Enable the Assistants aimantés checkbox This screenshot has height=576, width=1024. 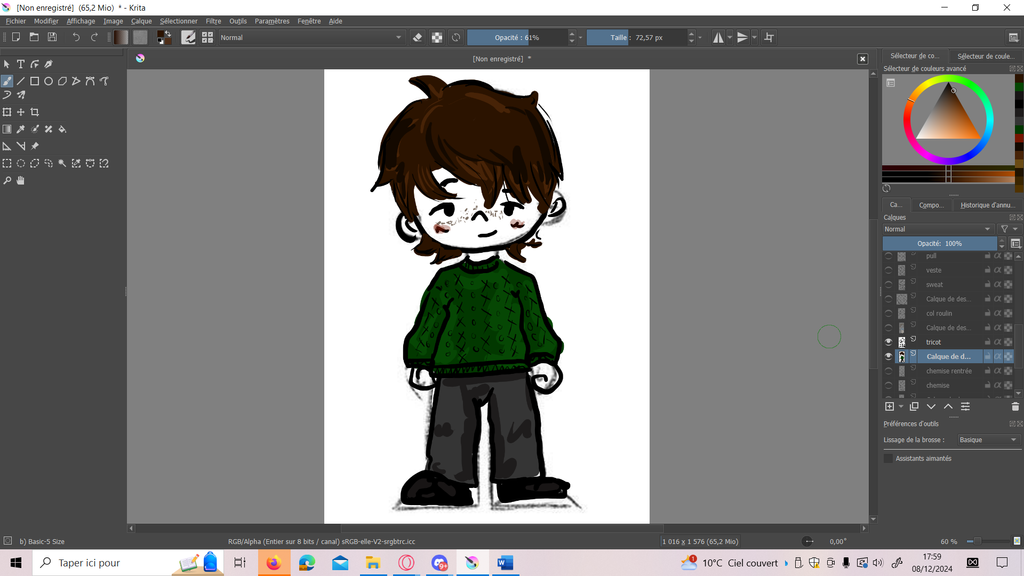(x=888, y=458)
